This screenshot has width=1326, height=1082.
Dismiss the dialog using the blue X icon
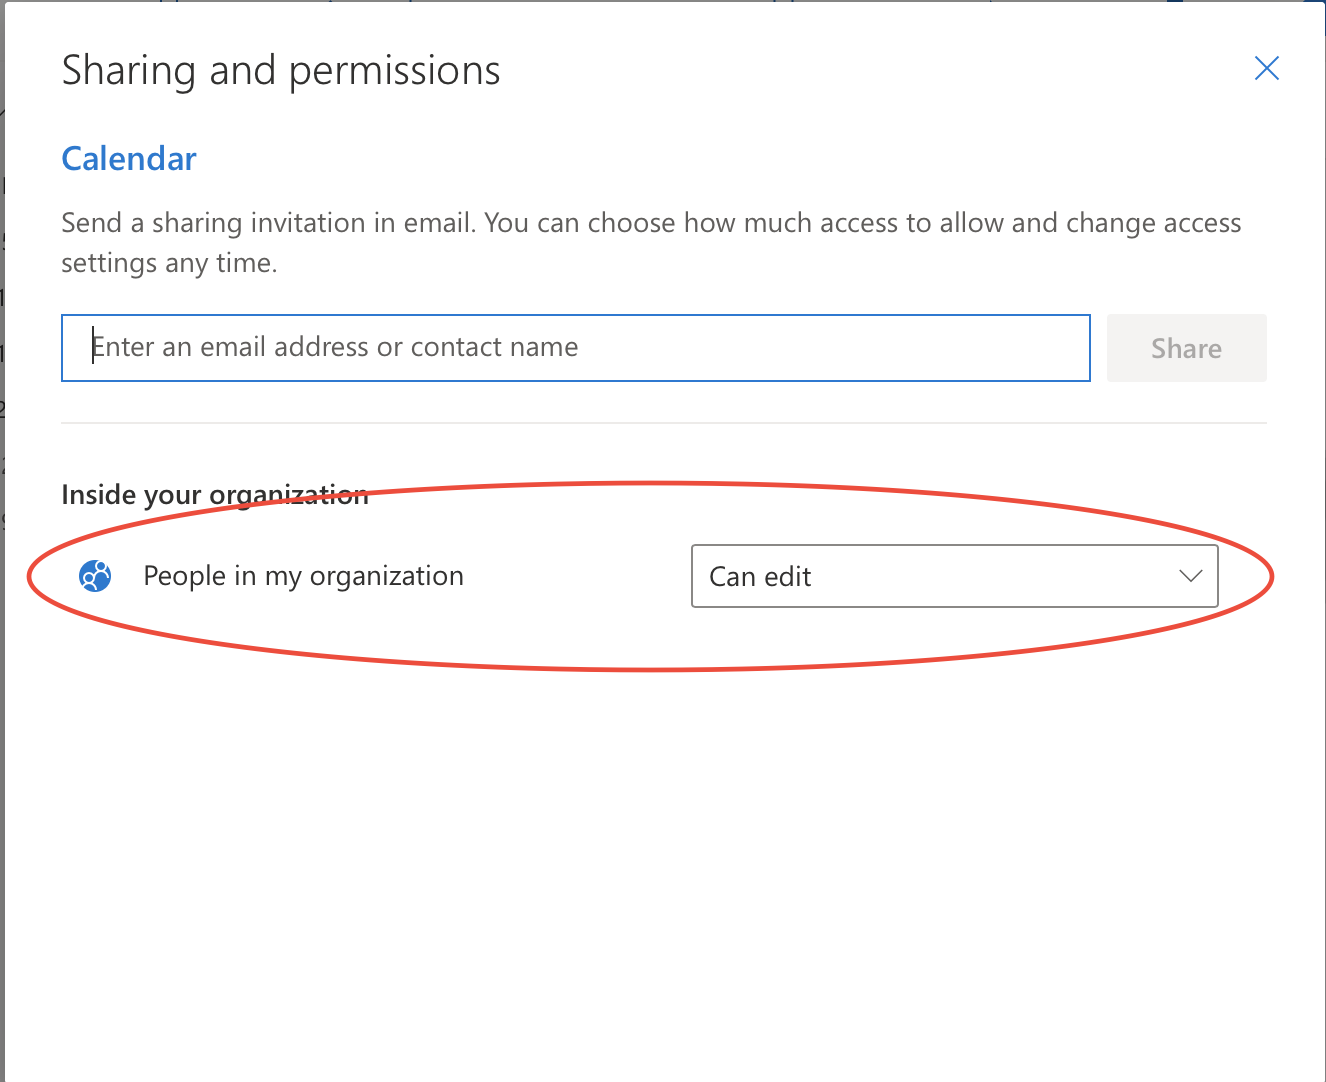click(x=1266, y=68)
